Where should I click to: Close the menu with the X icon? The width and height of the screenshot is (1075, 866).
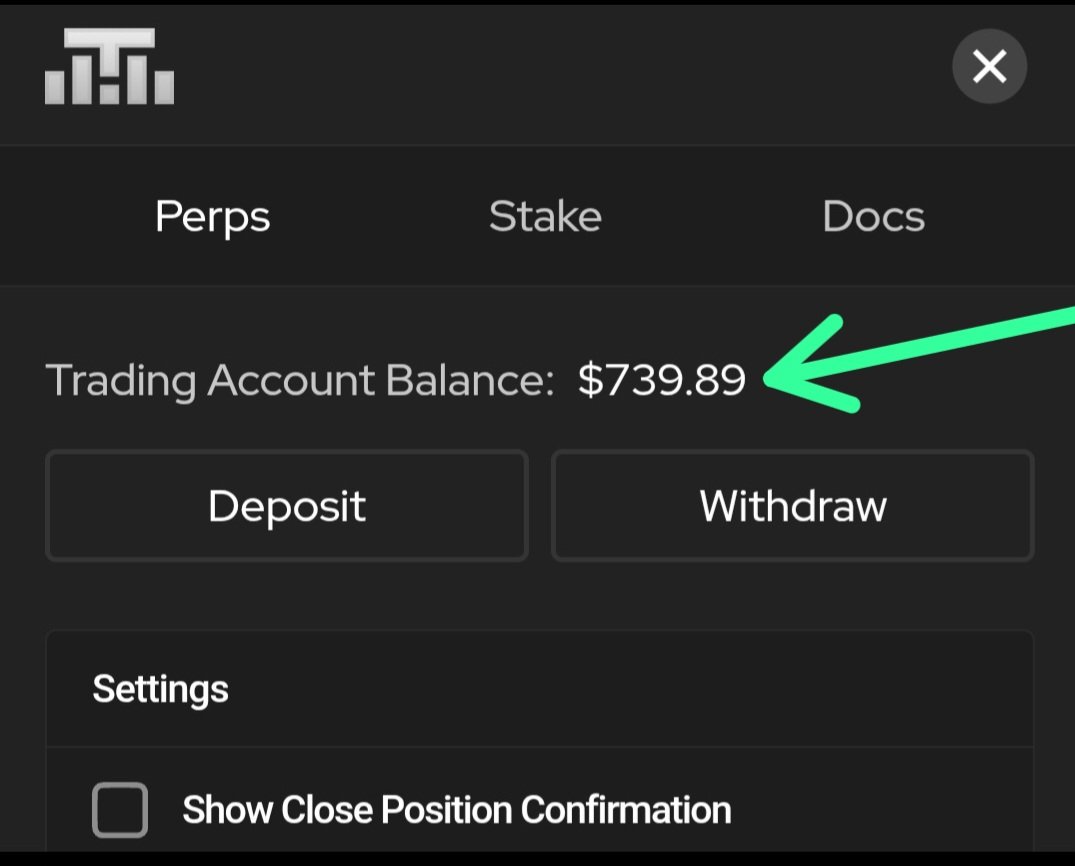click(x=989, y=67)
